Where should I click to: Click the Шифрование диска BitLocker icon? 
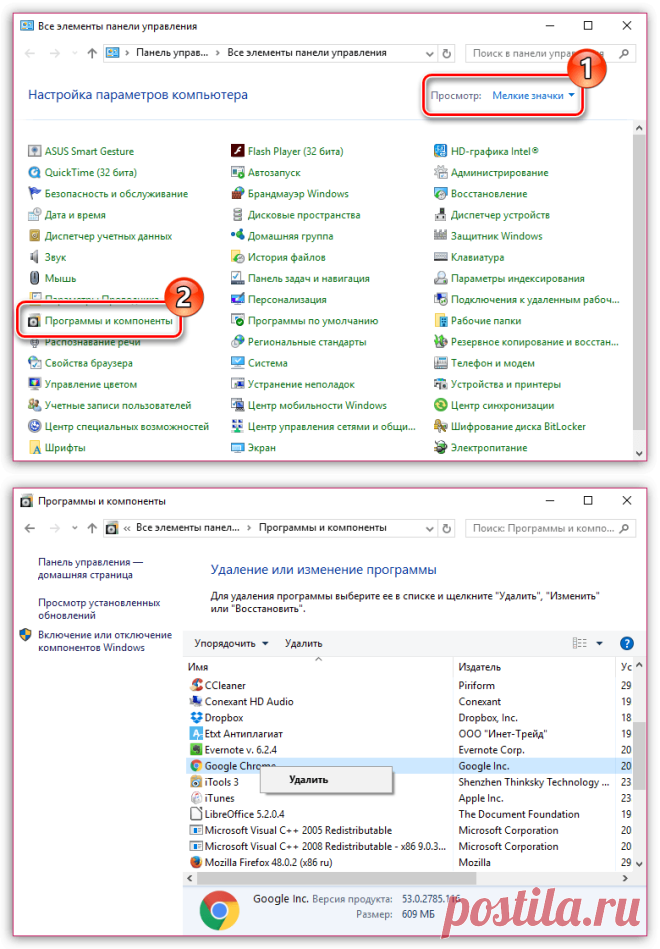tap(440, 427)
